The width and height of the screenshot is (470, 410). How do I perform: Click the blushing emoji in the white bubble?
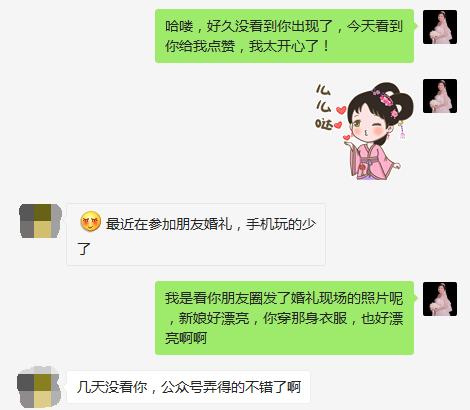(x=90, y=221)
